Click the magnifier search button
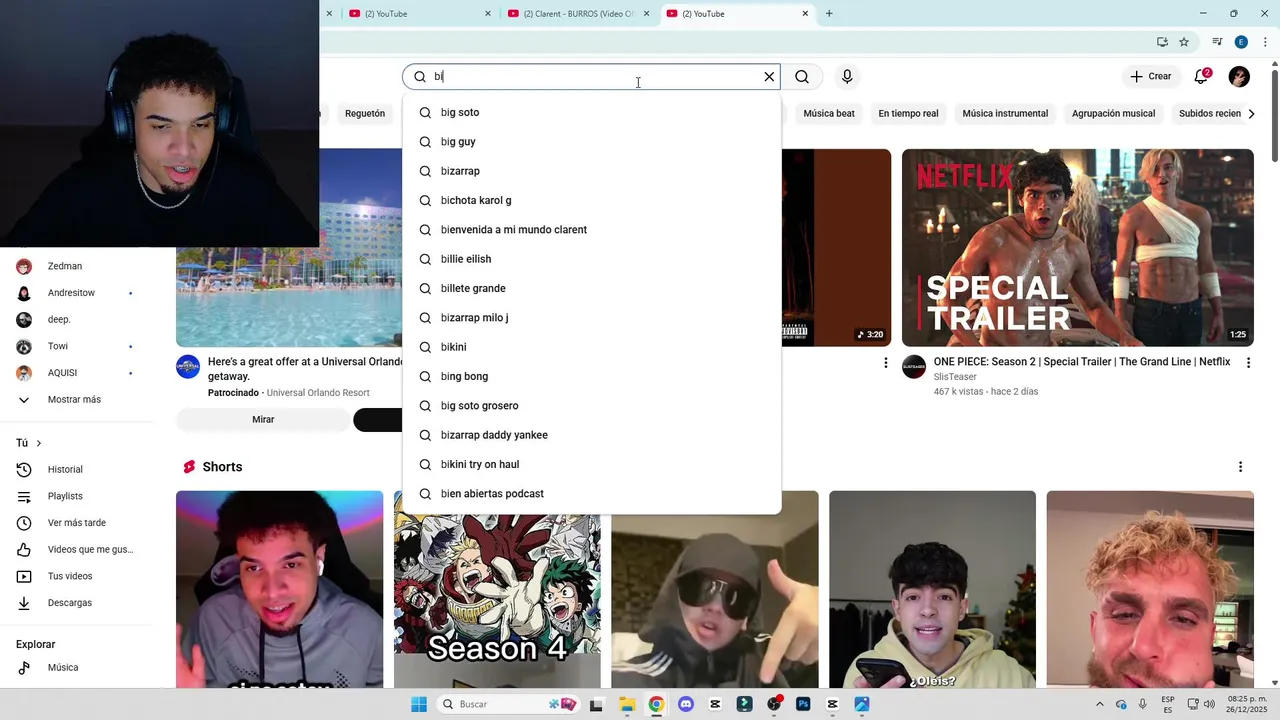This screenshot has height=720, width=1280. 802,77
